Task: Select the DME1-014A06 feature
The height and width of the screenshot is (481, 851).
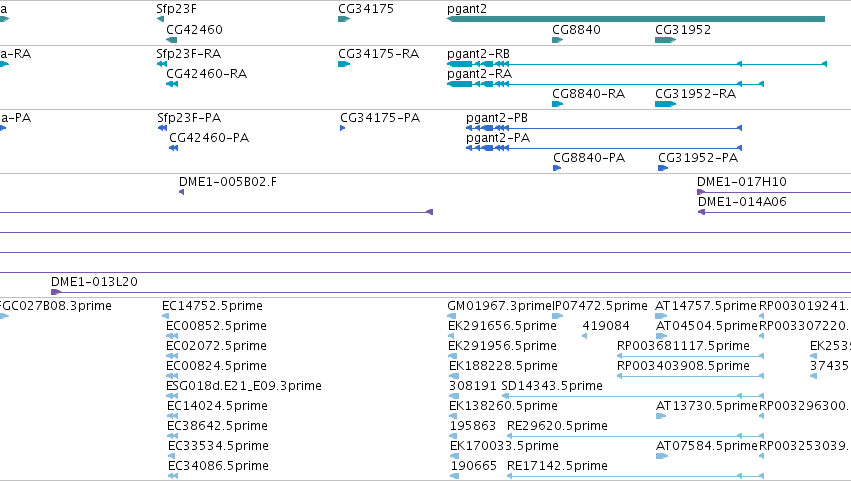Action: coord(774,212)
